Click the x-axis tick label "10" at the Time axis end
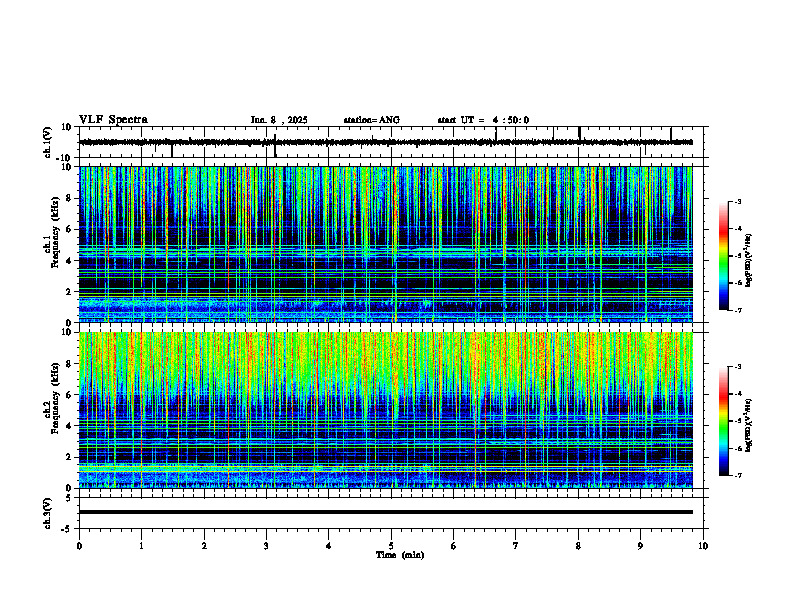Viewport: 792px width, 612px height. (x=703, y=546)
